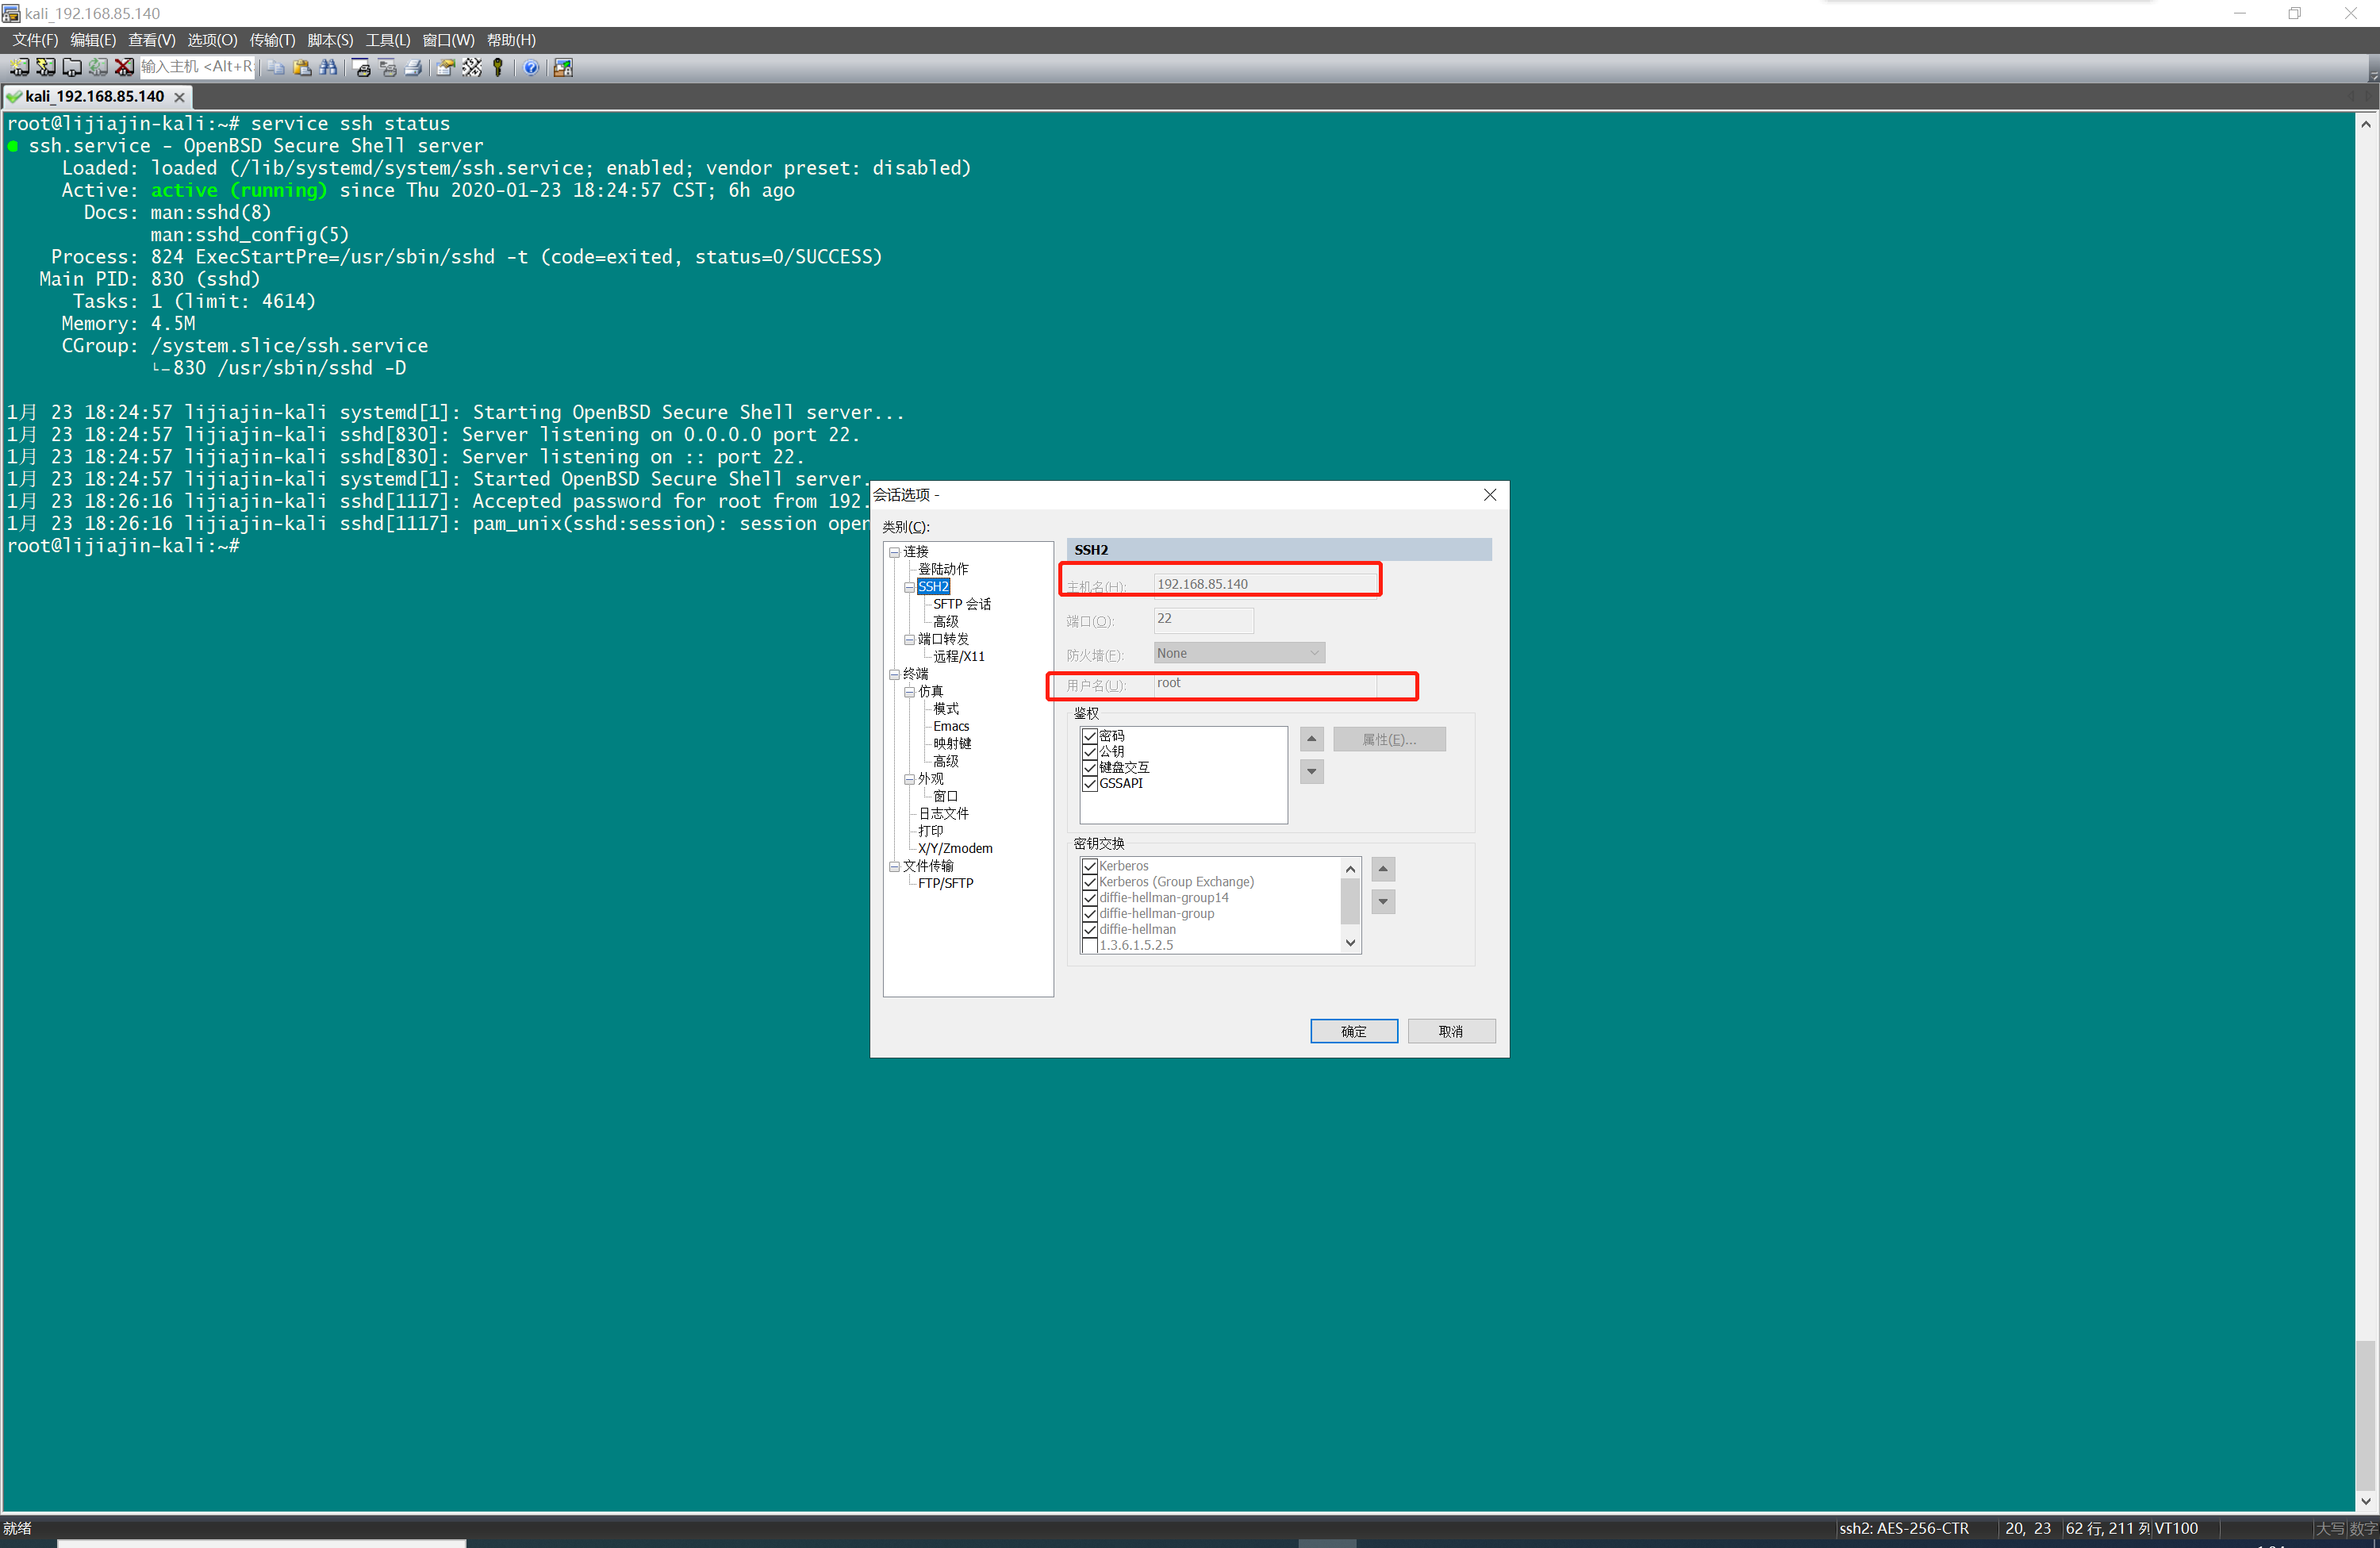Close the kali_192.168.85.140 session tab
Image resolution: width=2380 pixels, height=1548 pixels.
click(x=179, y=97)
